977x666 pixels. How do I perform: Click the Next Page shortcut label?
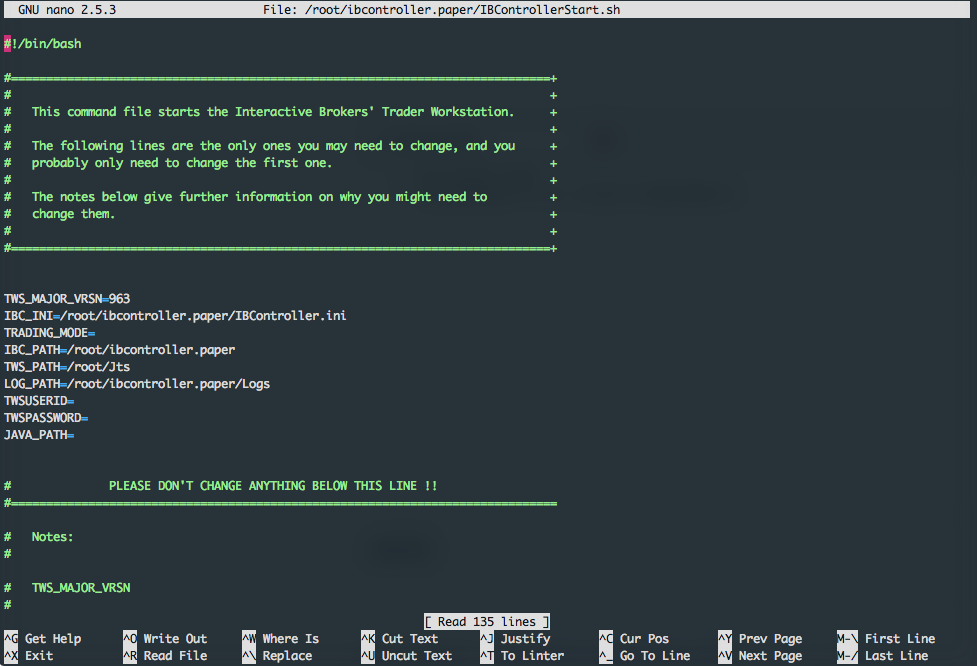coord(770,655)
